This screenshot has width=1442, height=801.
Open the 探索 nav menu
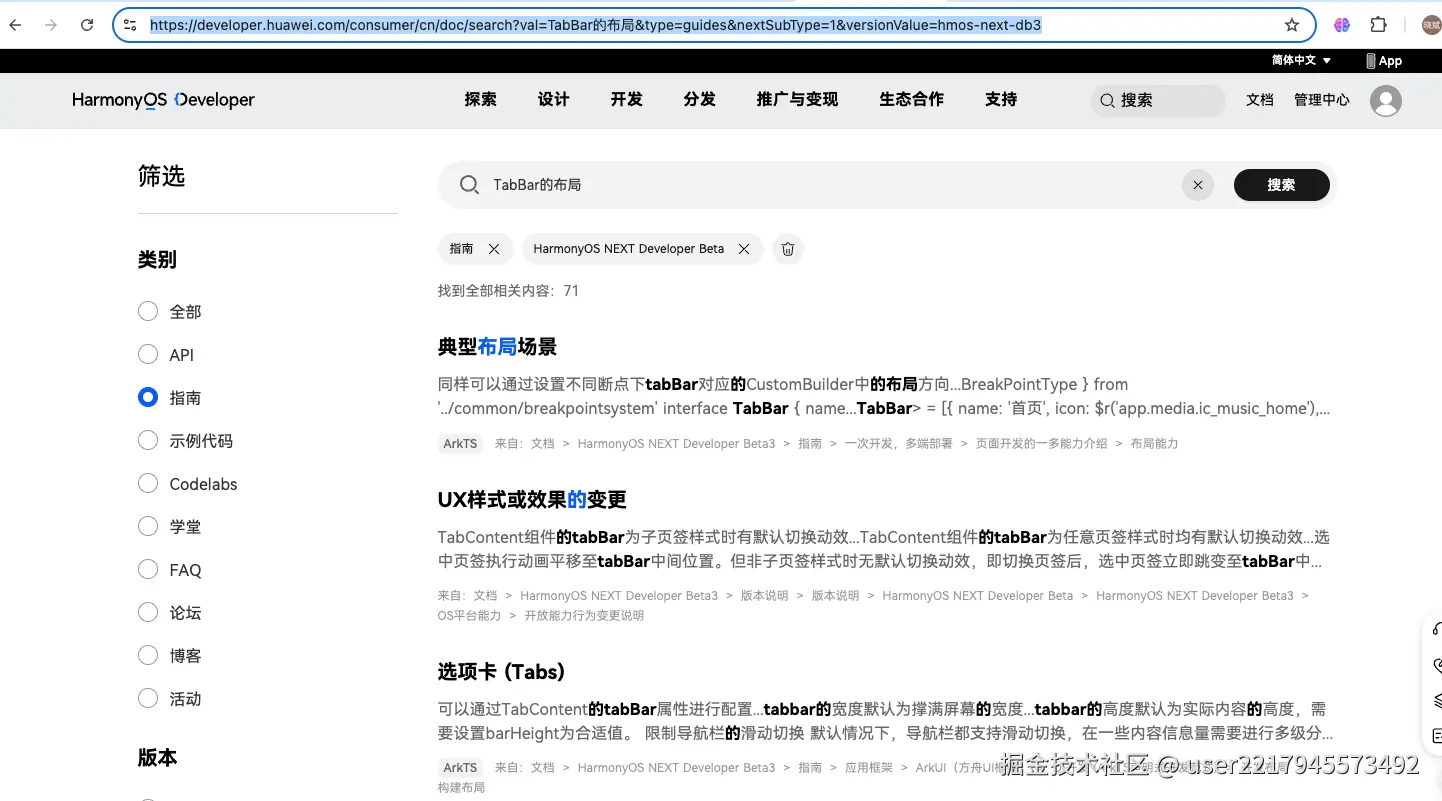[x=480, y=100]
